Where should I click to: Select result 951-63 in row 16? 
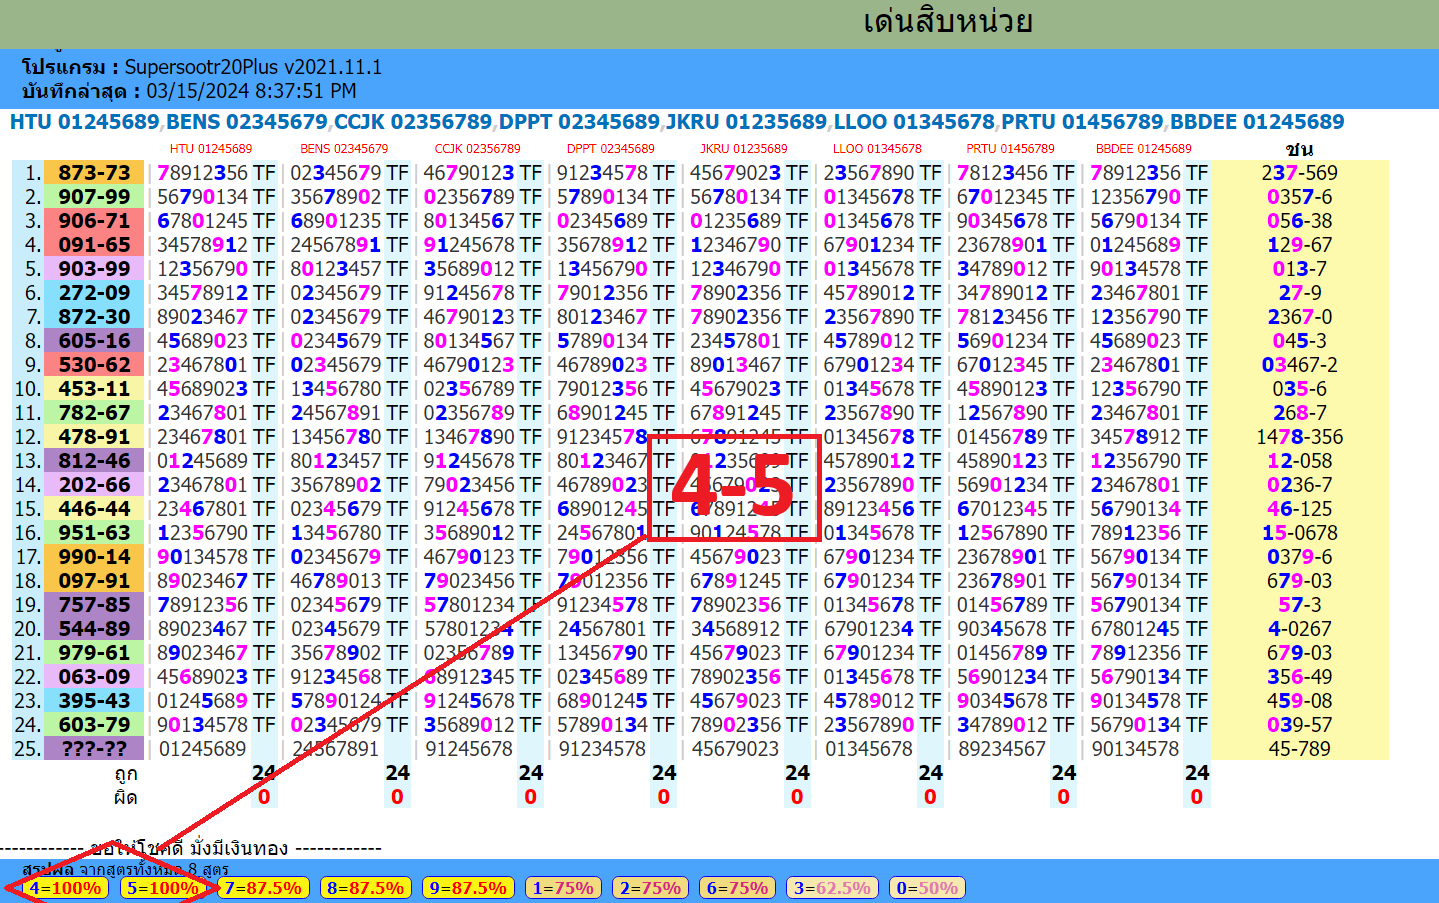pyautogui.click(x=95, y=533)
